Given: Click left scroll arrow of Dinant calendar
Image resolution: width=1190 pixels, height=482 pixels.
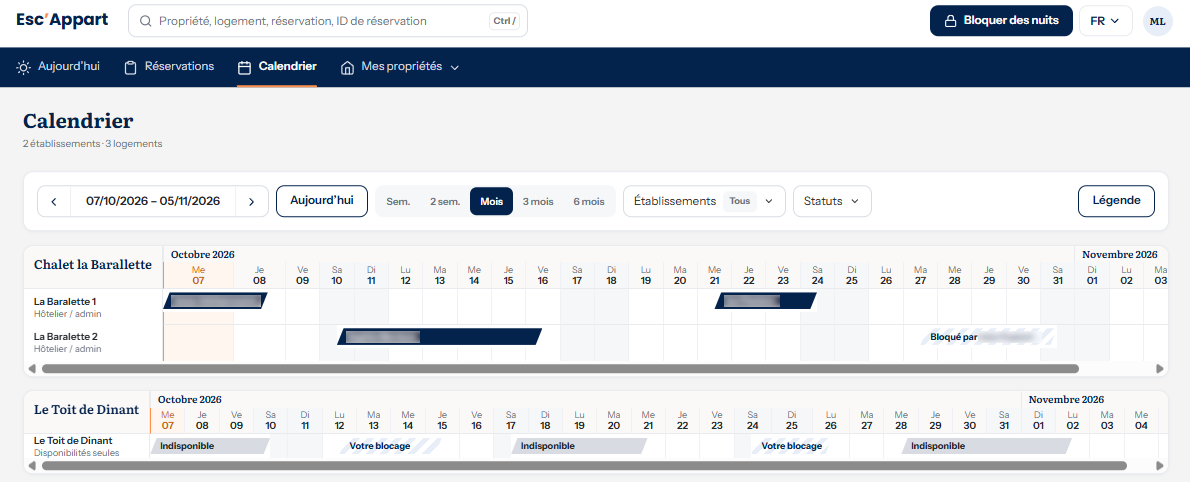Looking at the screenshot, I should pyautogui.click(x=32, y=466).
